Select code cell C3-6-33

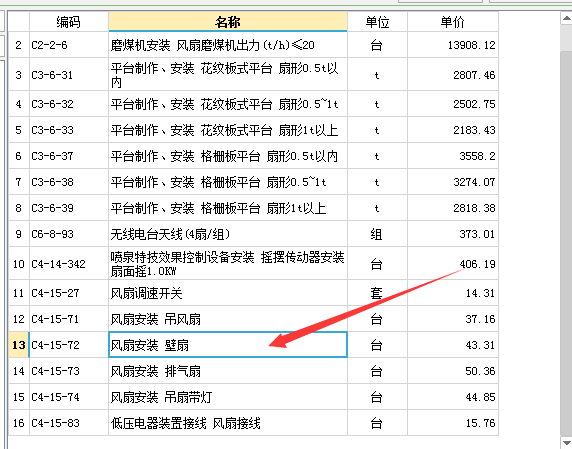(x=69, y=130)
